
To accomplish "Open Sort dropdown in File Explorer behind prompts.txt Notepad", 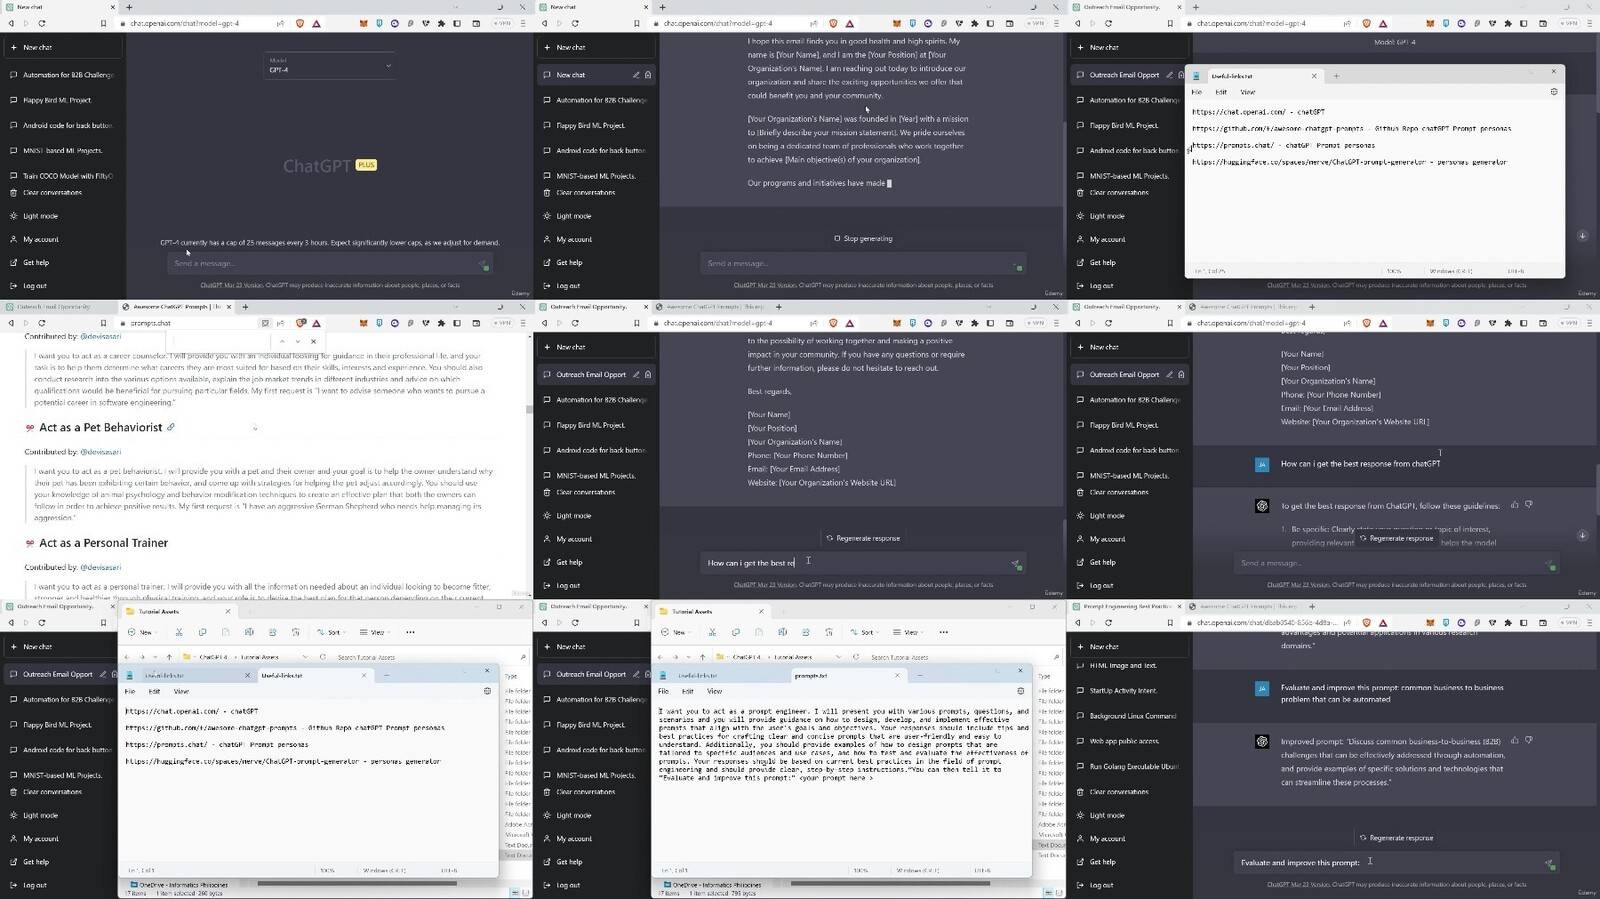I will coord(863,632).
